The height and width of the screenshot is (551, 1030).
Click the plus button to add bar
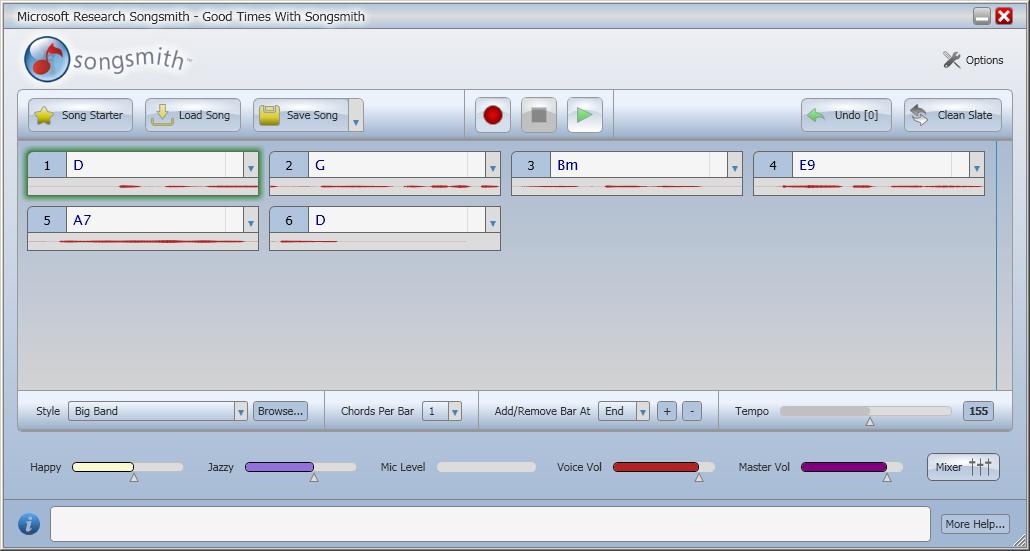tap(667, 411)
